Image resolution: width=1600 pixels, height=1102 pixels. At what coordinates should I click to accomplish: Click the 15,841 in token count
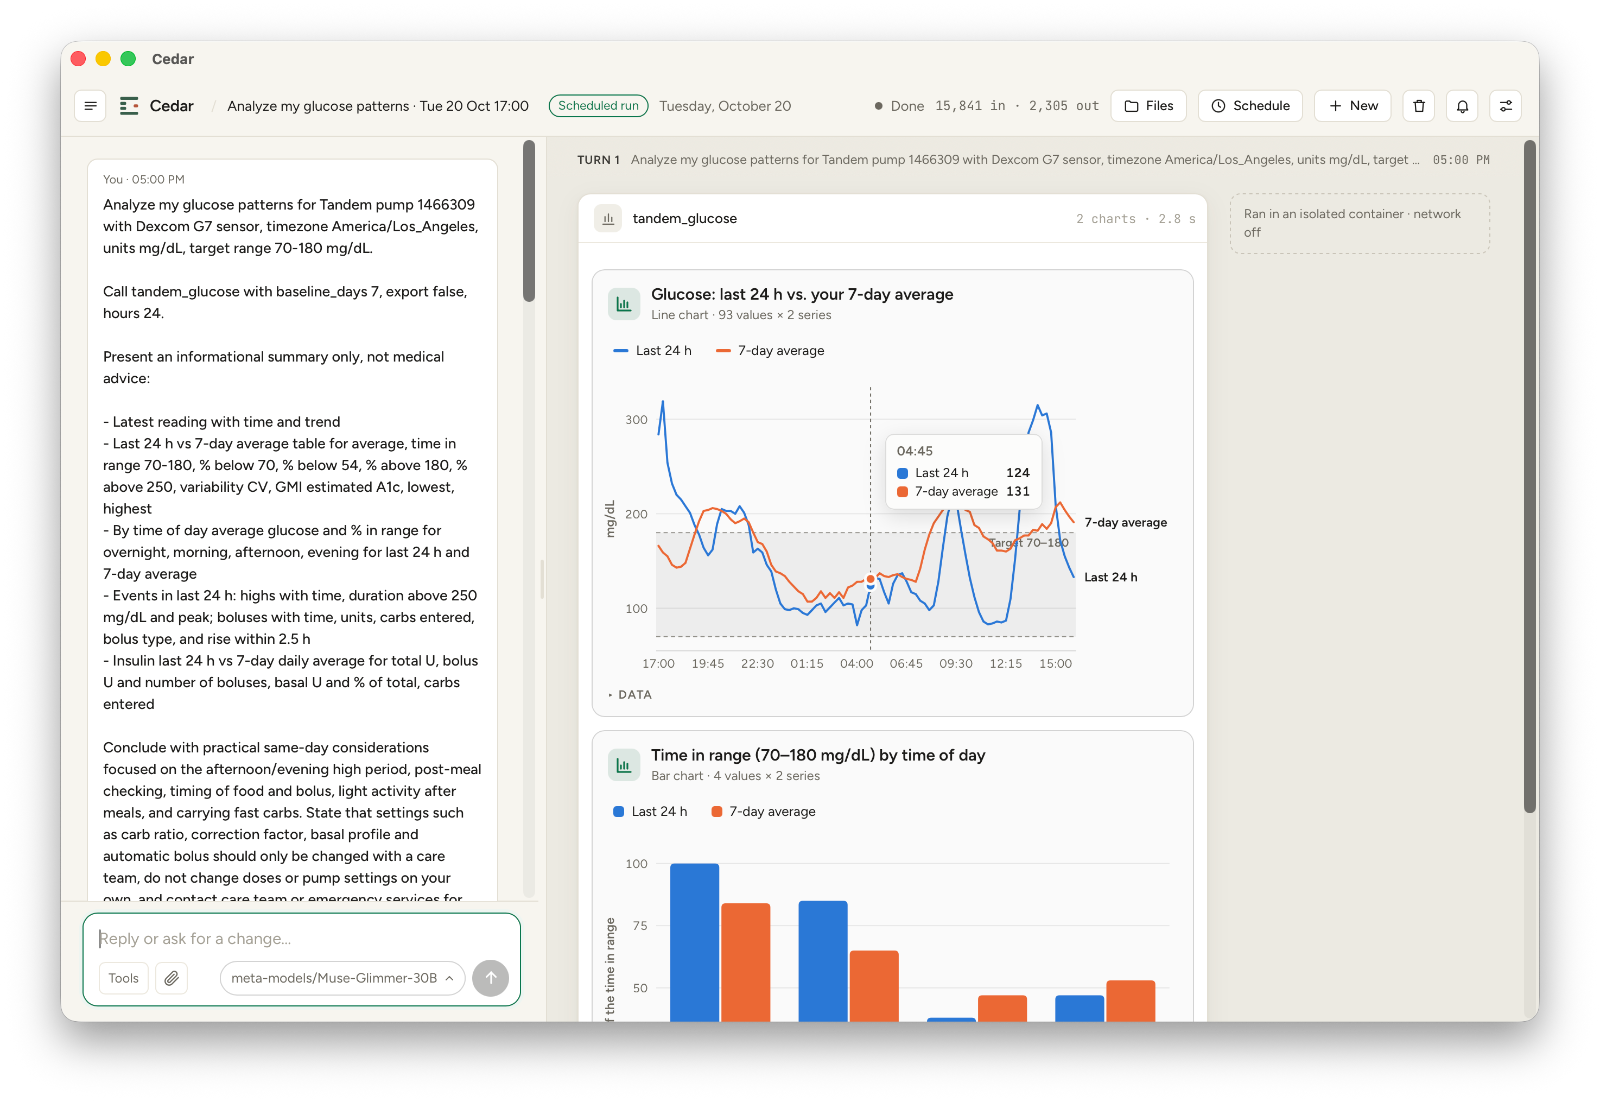970,106
